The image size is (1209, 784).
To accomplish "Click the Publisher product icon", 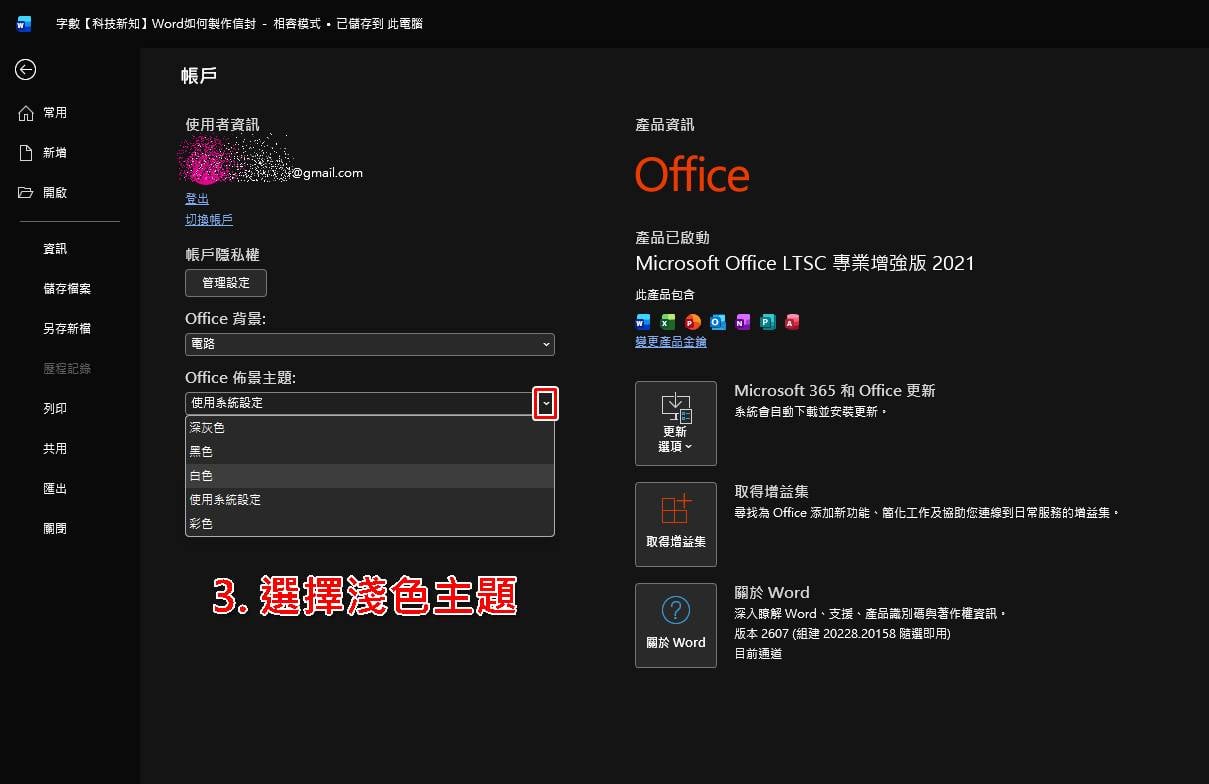I will pyautogui.click(x=767, y=322).
